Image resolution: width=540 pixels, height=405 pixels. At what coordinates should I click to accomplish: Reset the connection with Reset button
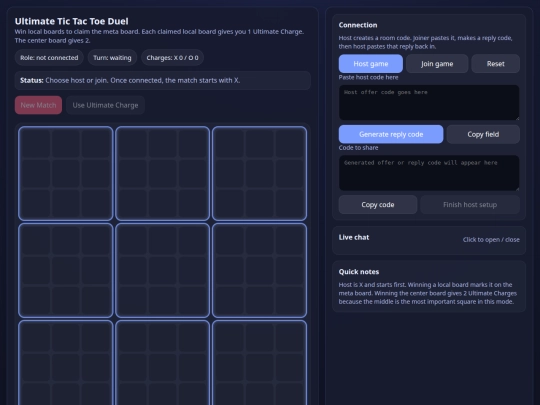496,64
